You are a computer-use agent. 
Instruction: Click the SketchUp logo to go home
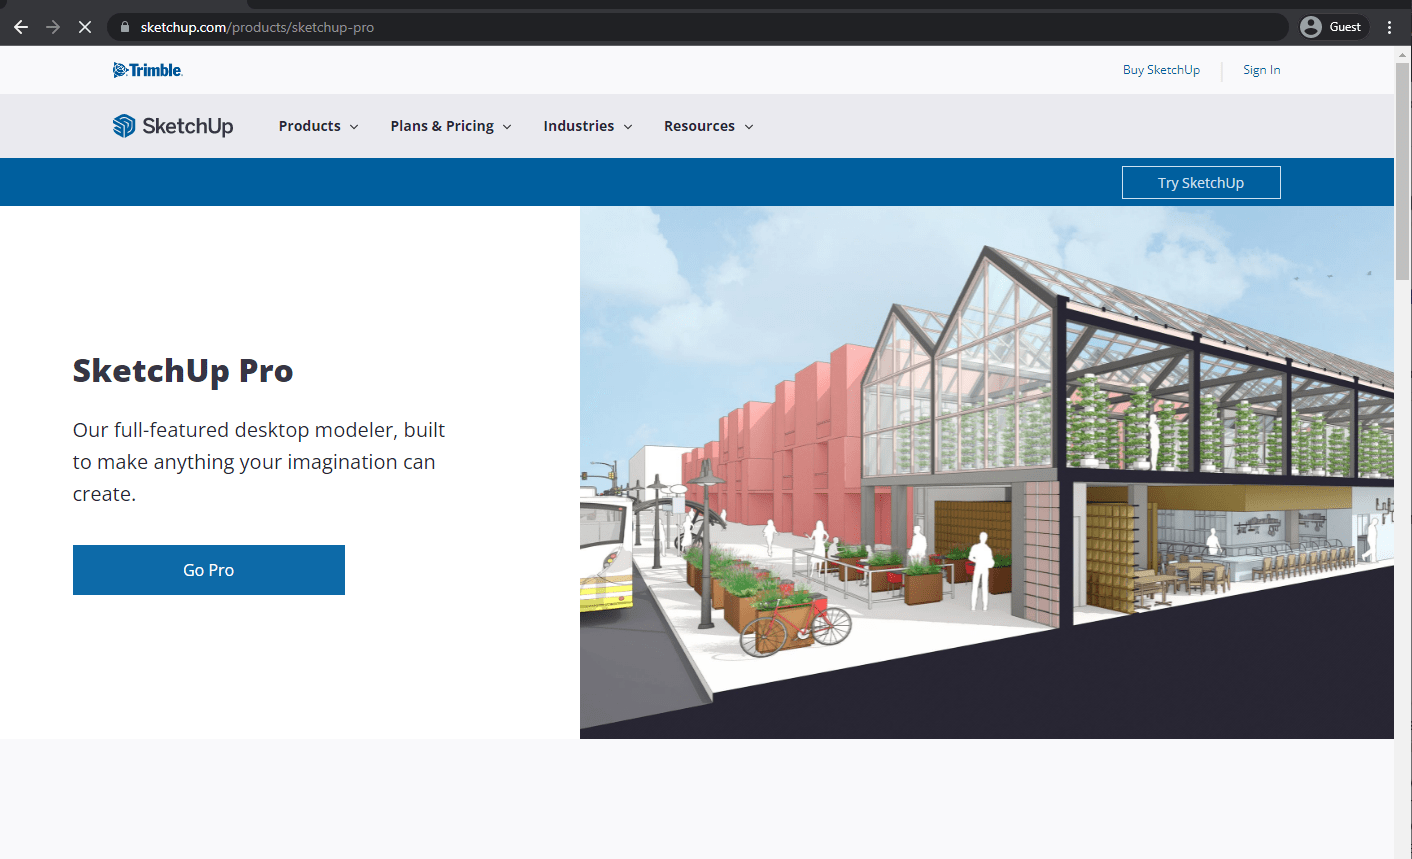coord(172,125)
